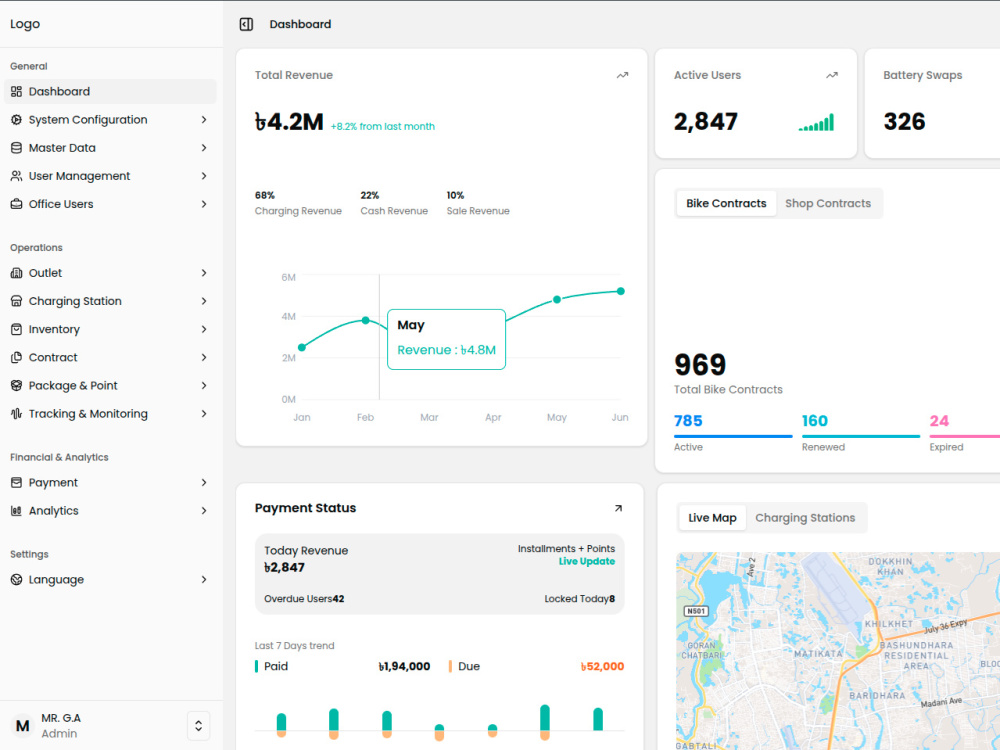Click the Analytics chart icon
Image resolution: width=1000 pixels, height=750 pixels.
coord(17,510)
